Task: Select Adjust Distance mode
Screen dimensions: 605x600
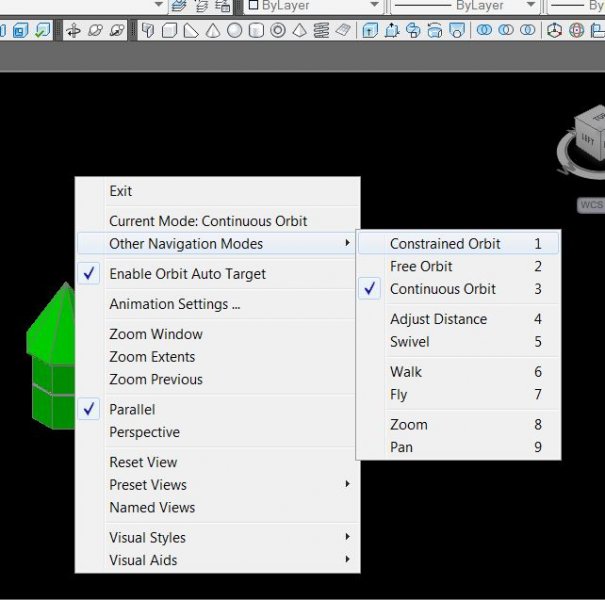Action: click(x=458, y=319)
